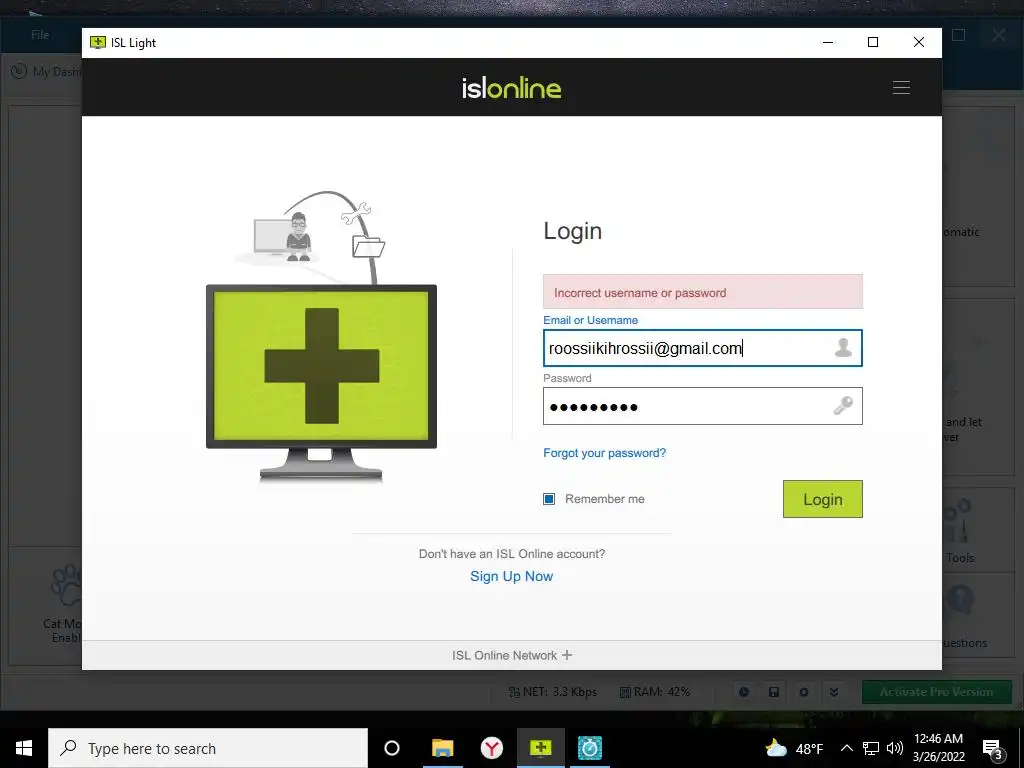Open Cortana circle icon on the taskbar
Image resolution: width=1024 pixels, height=768 pixels.
[392, 748]
